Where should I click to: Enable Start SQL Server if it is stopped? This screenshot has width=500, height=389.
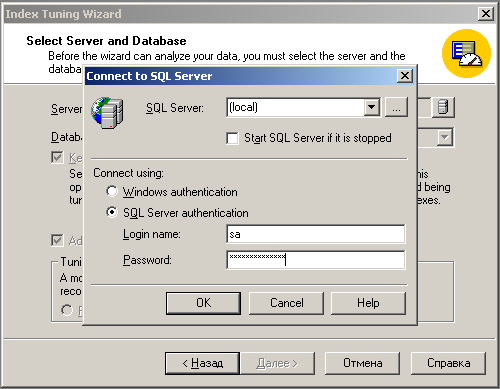[x=232, y=138]
